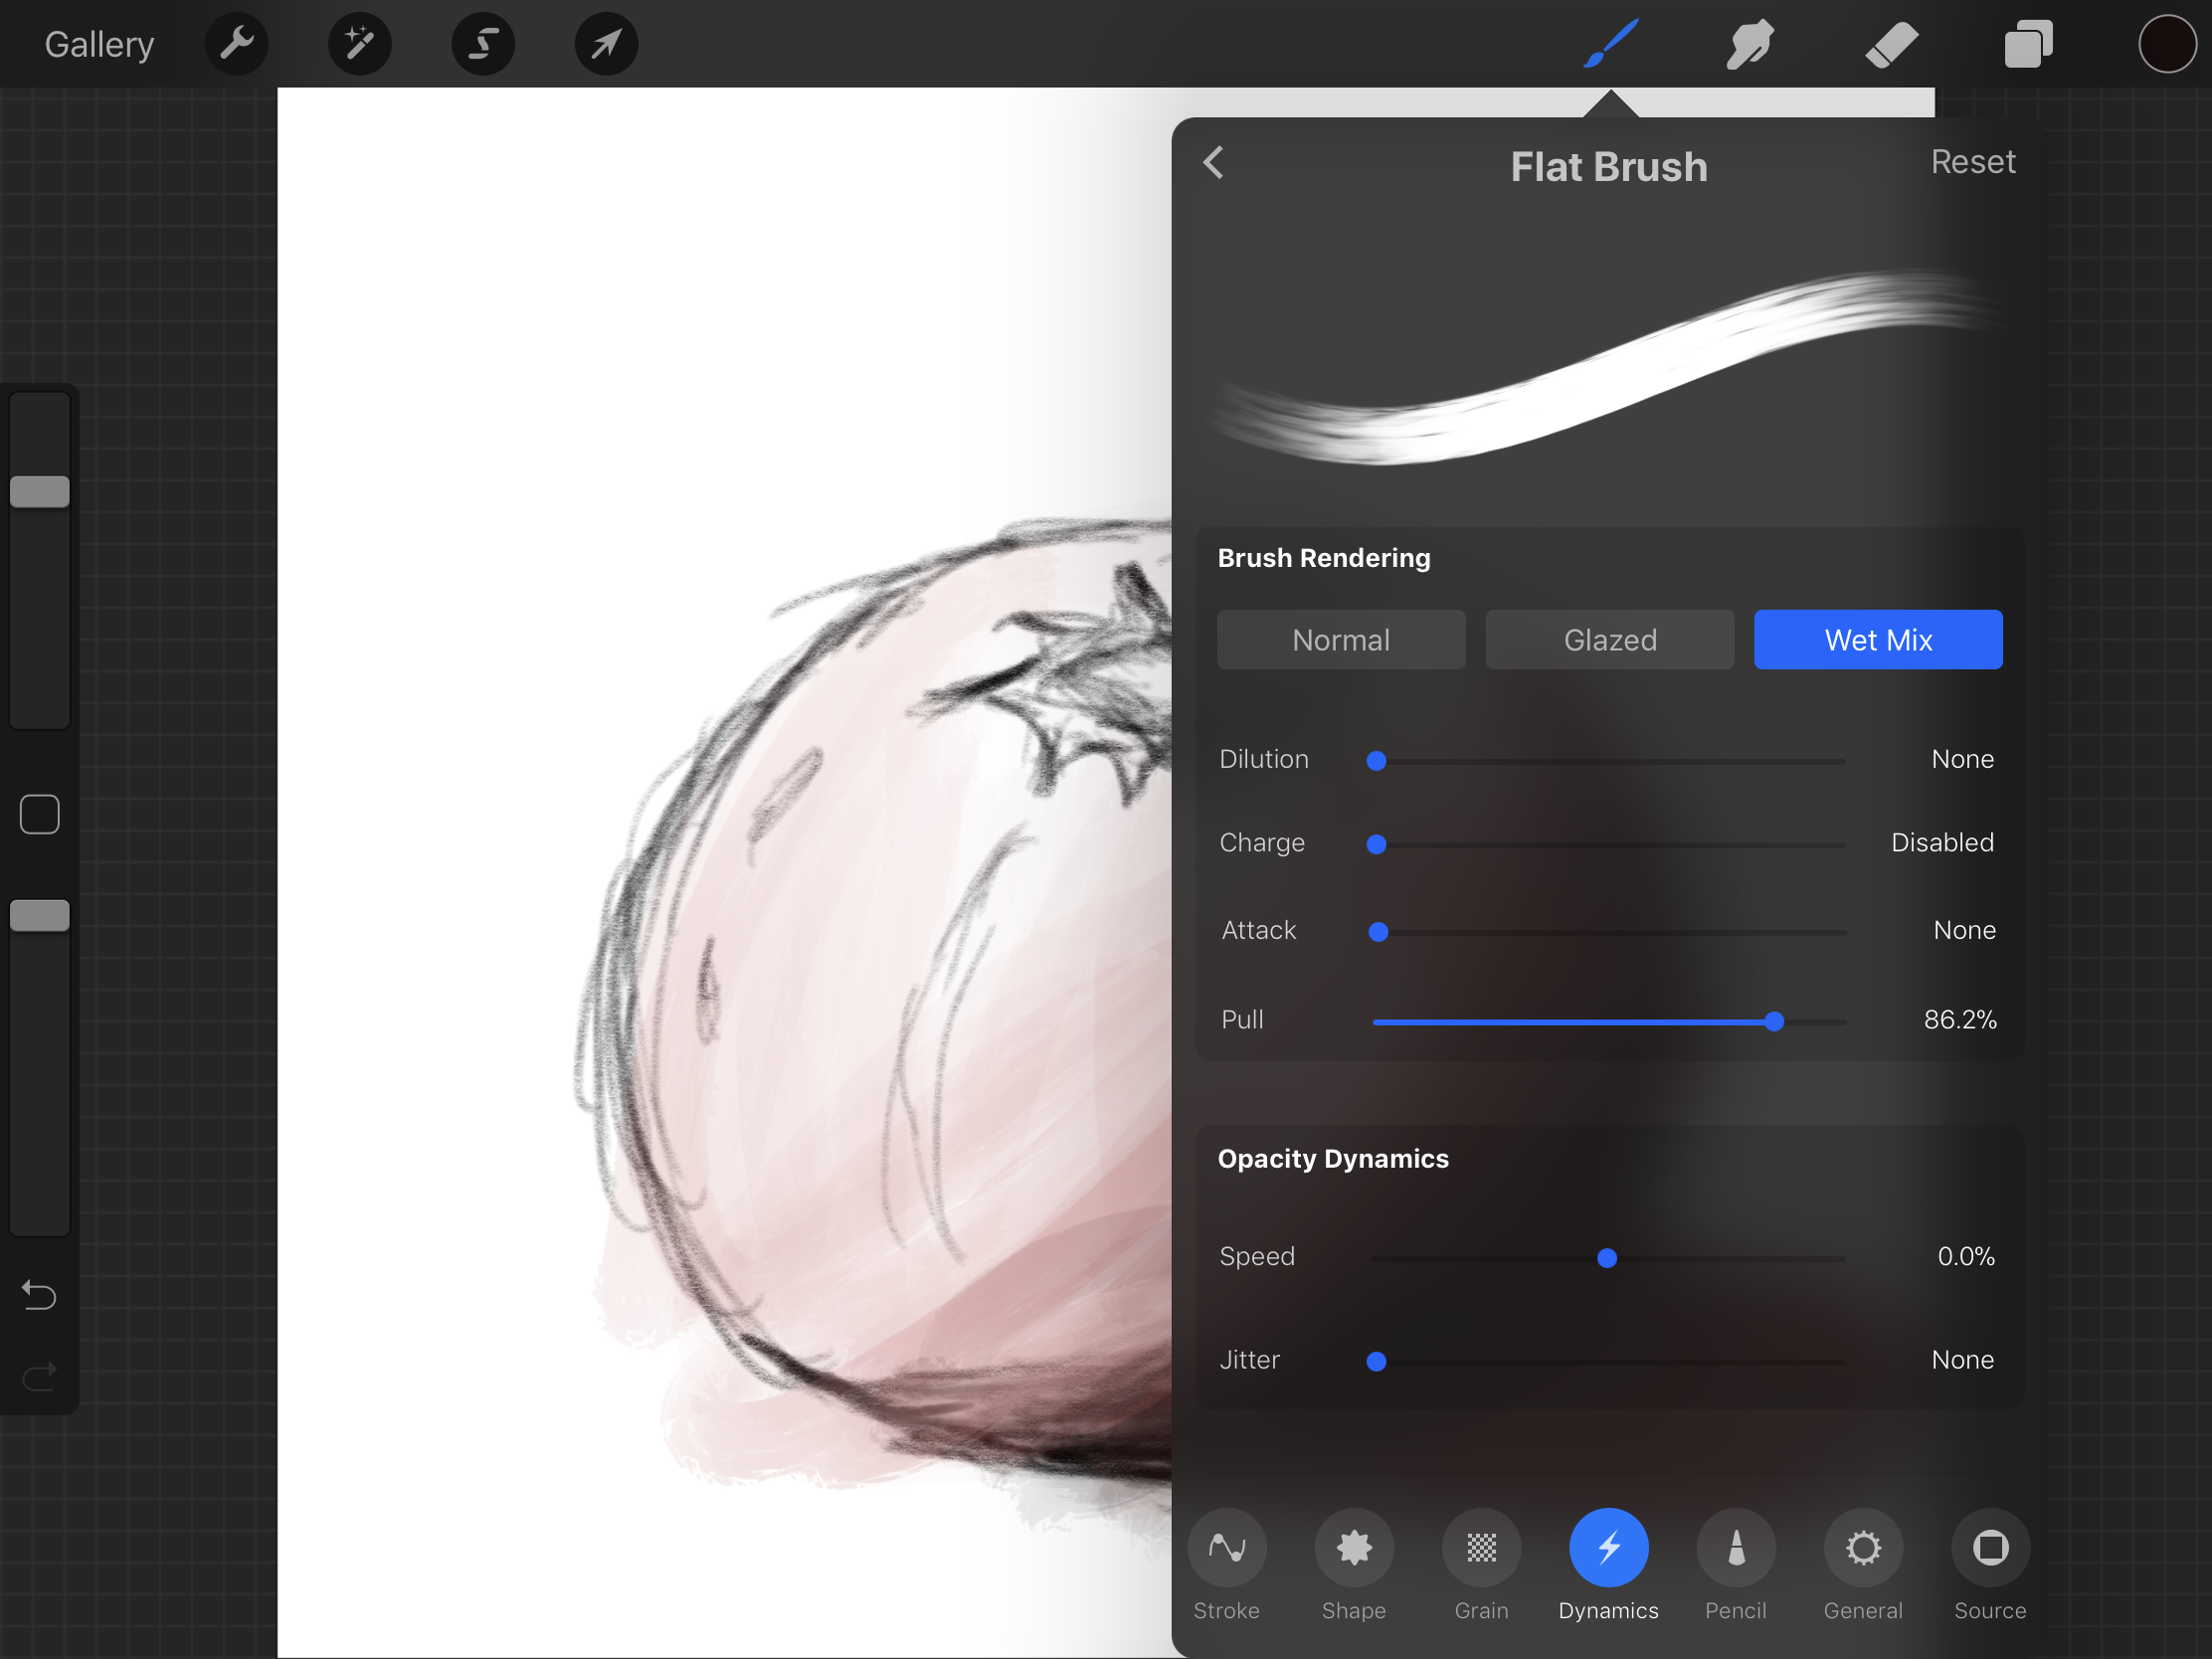This screenshot has height=1659, width=2212.
Task: Select the Smudge tool
Action: click(x=1748, y=43)
